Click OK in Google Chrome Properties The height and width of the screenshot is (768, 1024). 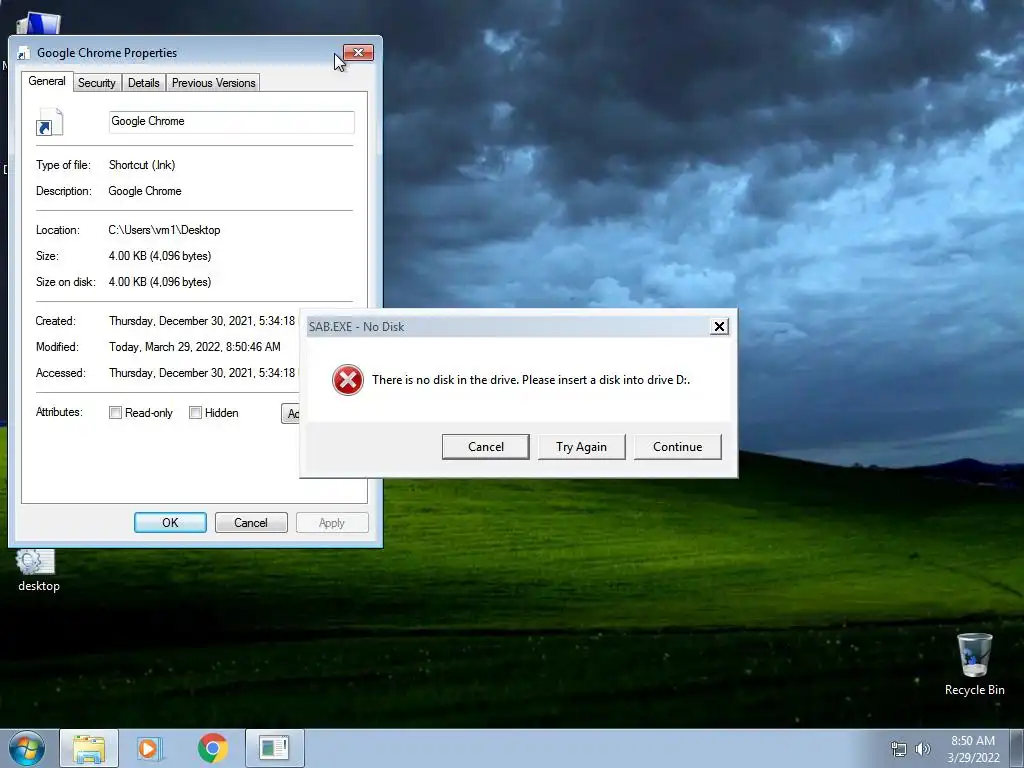170,522
